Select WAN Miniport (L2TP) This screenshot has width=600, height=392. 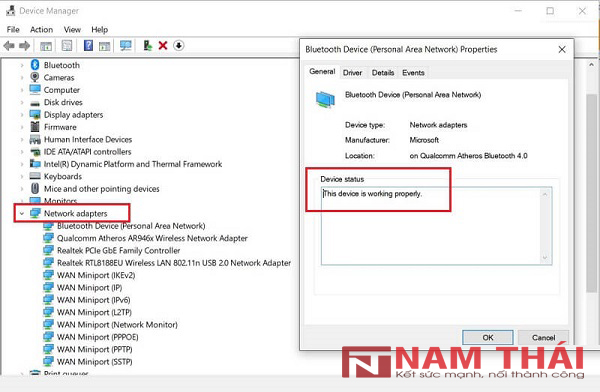pos(94,312)
